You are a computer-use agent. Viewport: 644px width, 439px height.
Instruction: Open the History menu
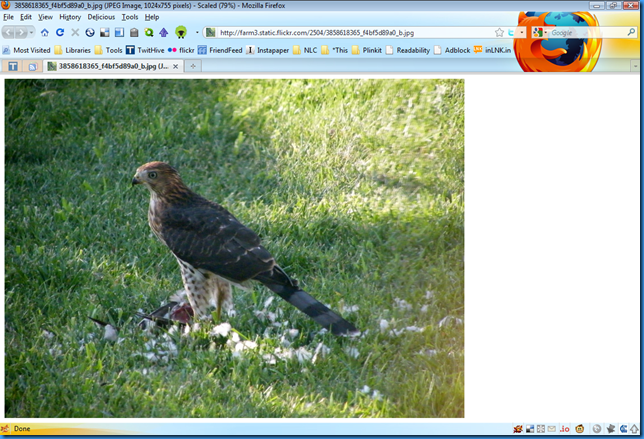pyautogui.click(x=70, y=17)
